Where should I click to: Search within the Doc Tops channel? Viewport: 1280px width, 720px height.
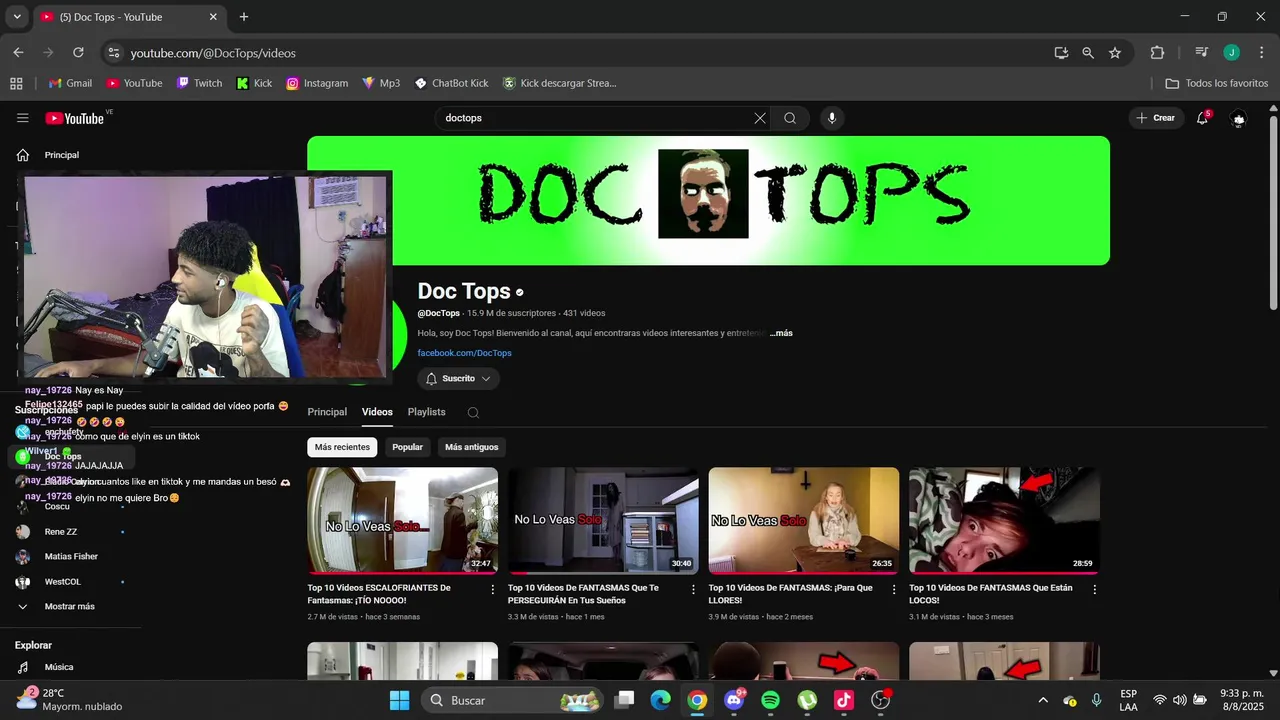coord(473,412)
